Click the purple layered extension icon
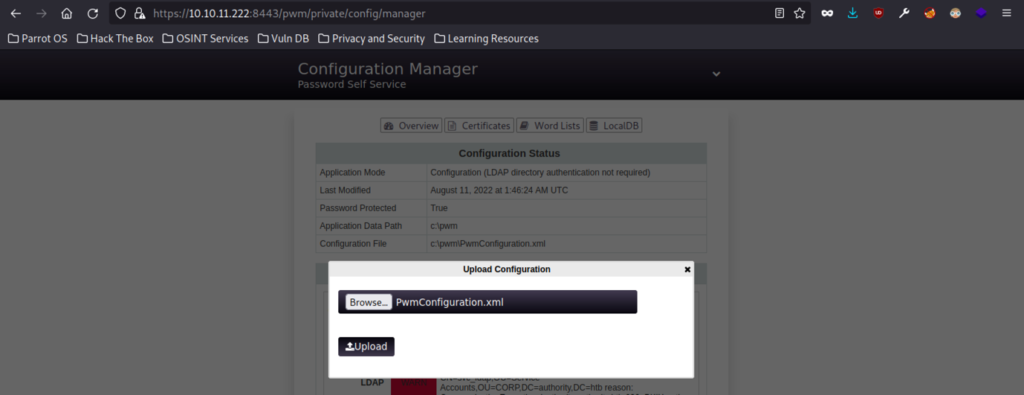 click(981, 13)
